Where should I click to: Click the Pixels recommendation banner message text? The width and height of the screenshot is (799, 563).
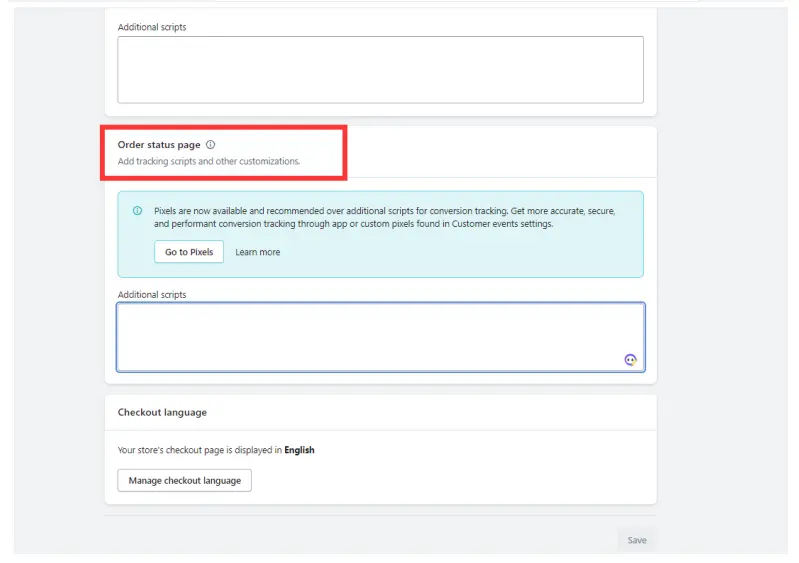coord(384,218)
